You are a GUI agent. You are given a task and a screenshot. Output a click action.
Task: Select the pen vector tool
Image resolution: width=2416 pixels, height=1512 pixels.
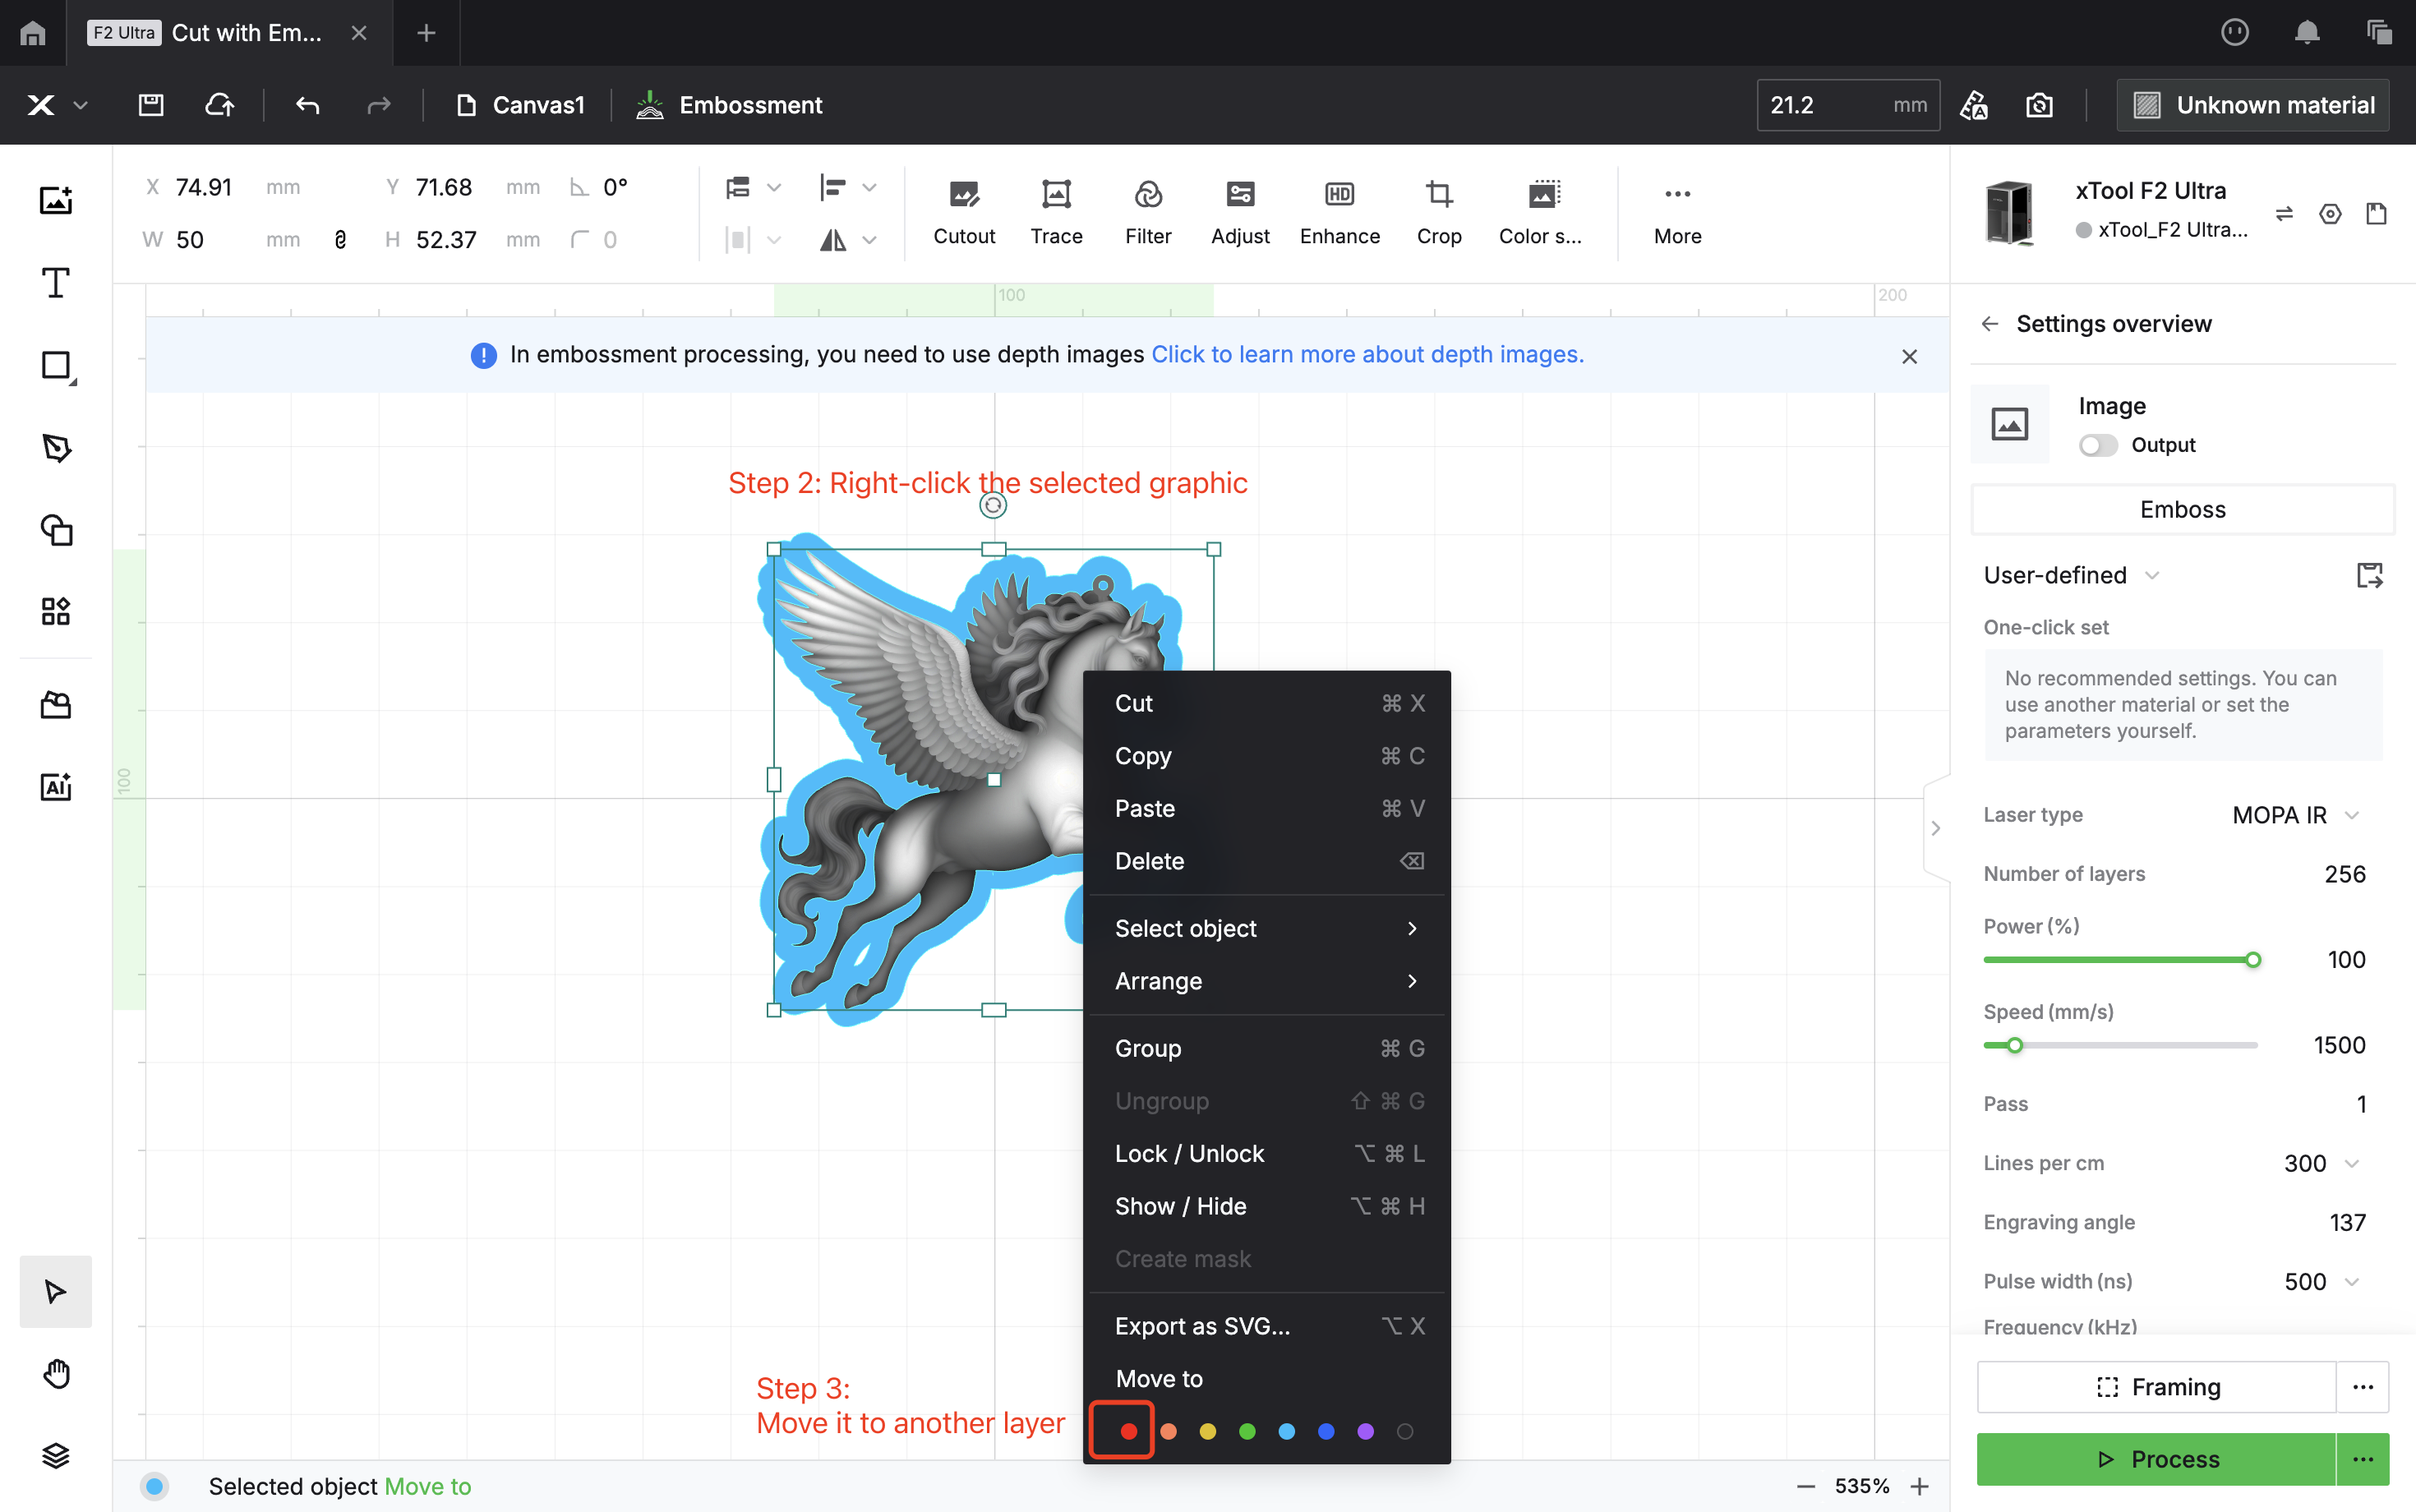pyautogui.click(x=56, y=448)
